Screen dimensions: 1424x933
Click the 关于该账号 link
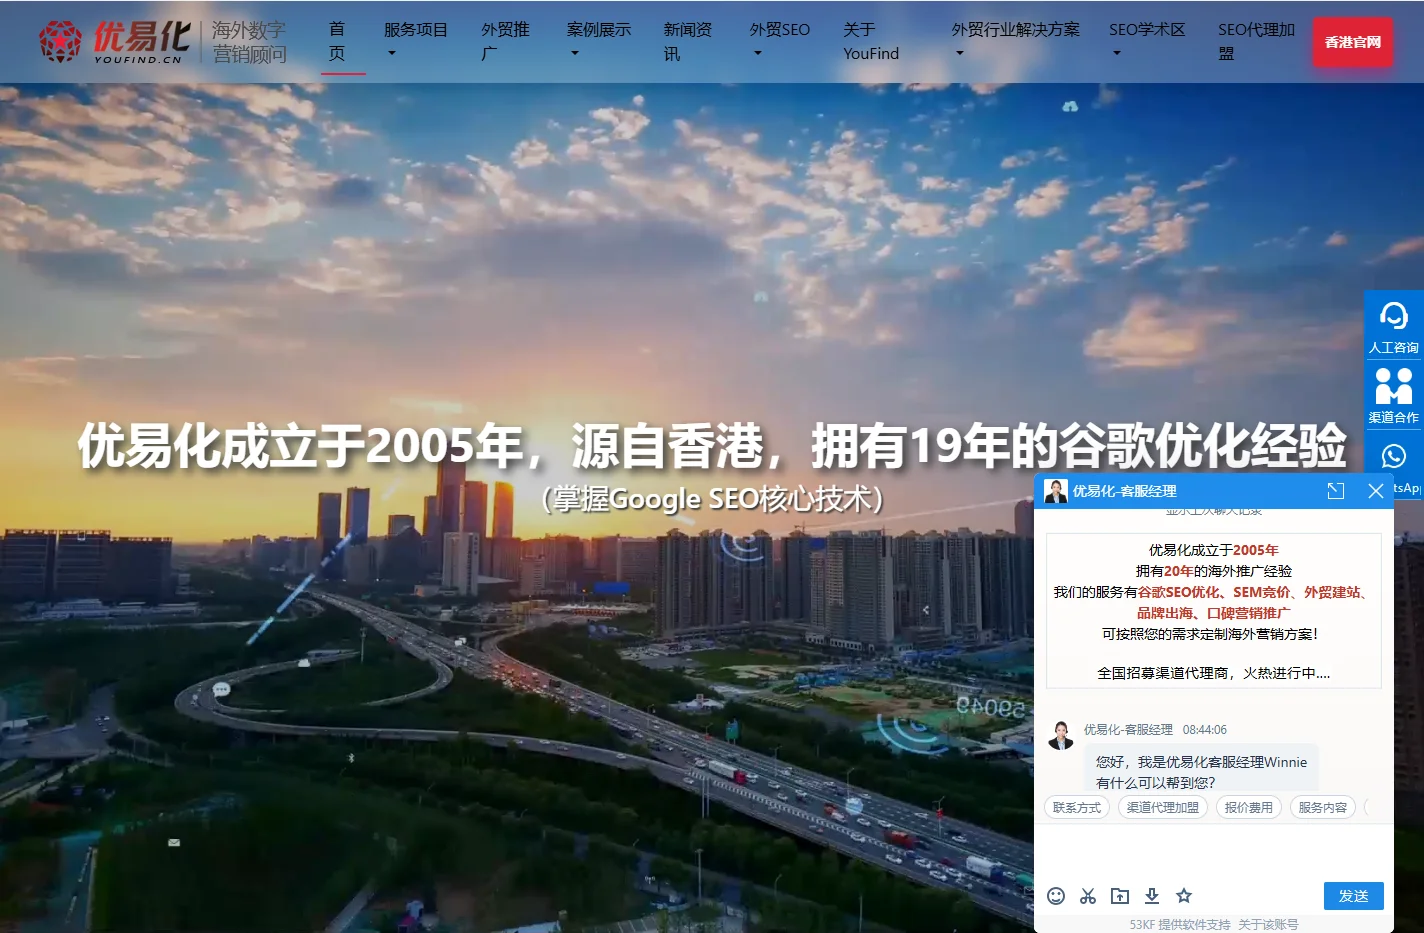tap(1268, 924)
